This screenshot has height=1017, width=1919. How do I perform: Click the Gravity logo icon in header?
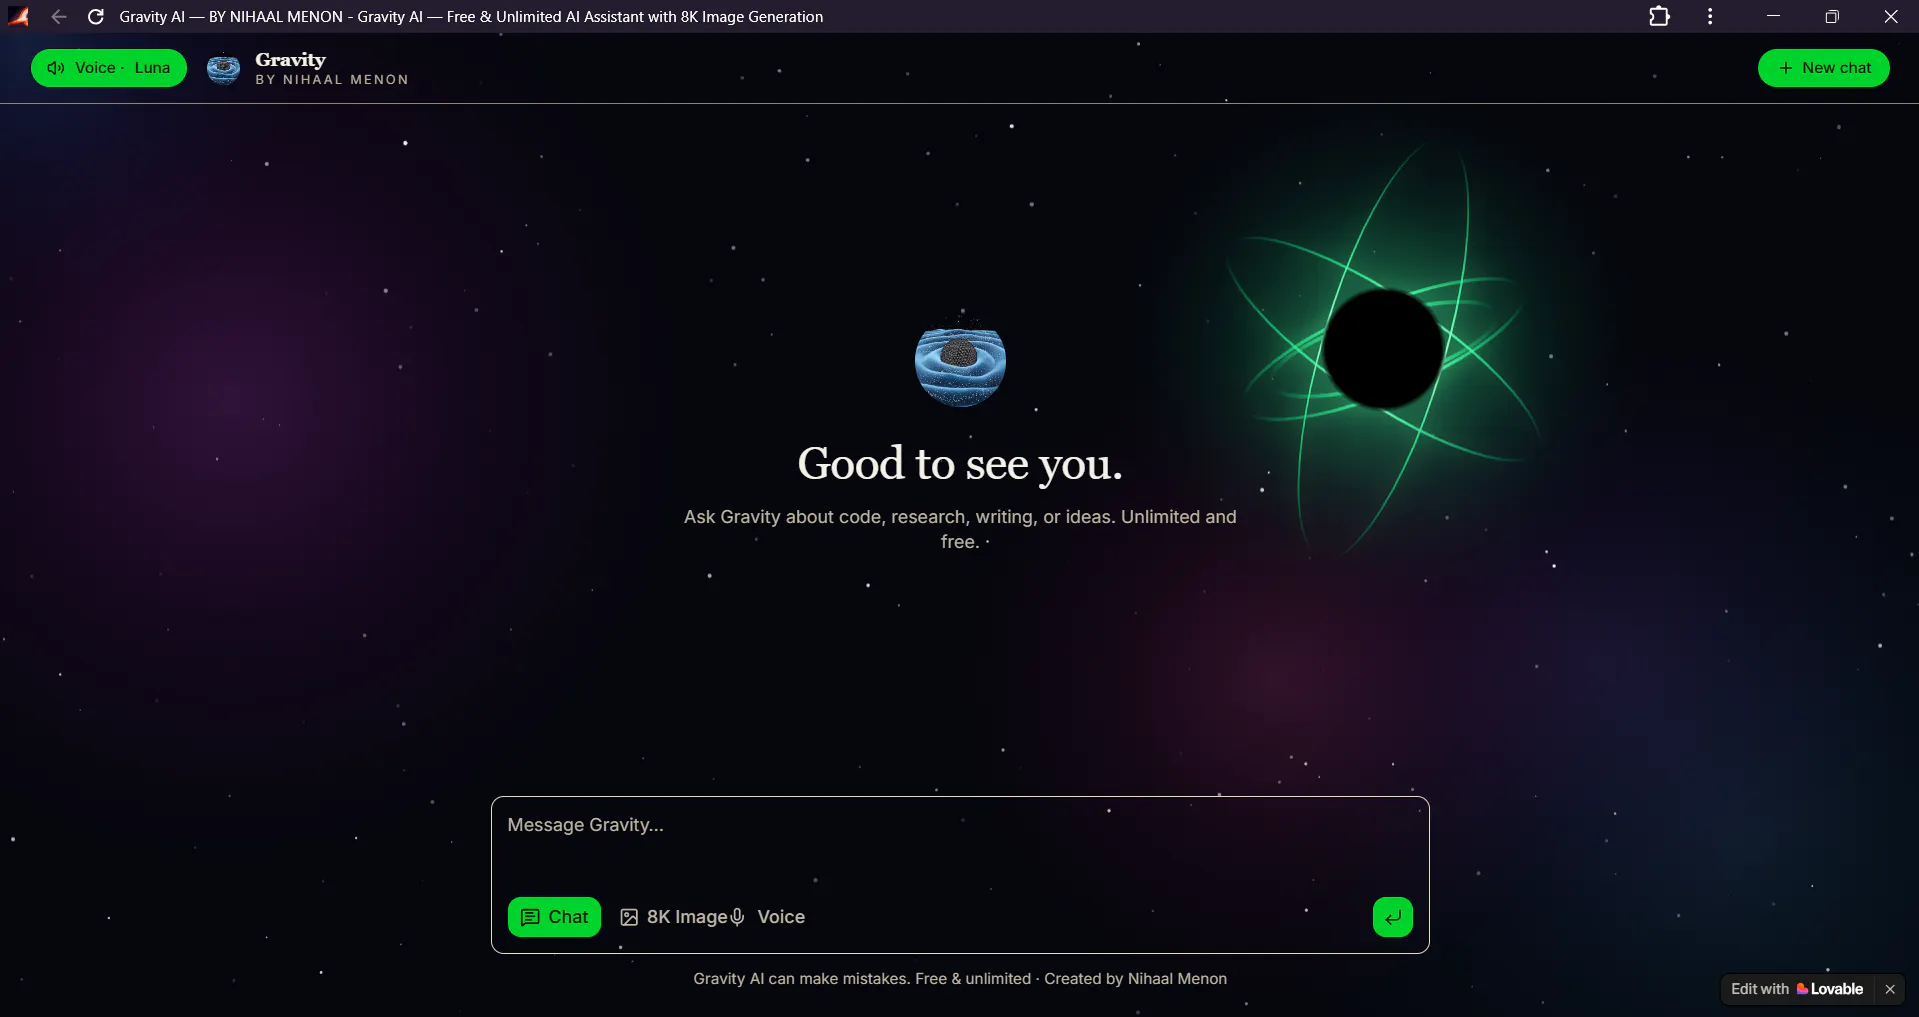223,68
